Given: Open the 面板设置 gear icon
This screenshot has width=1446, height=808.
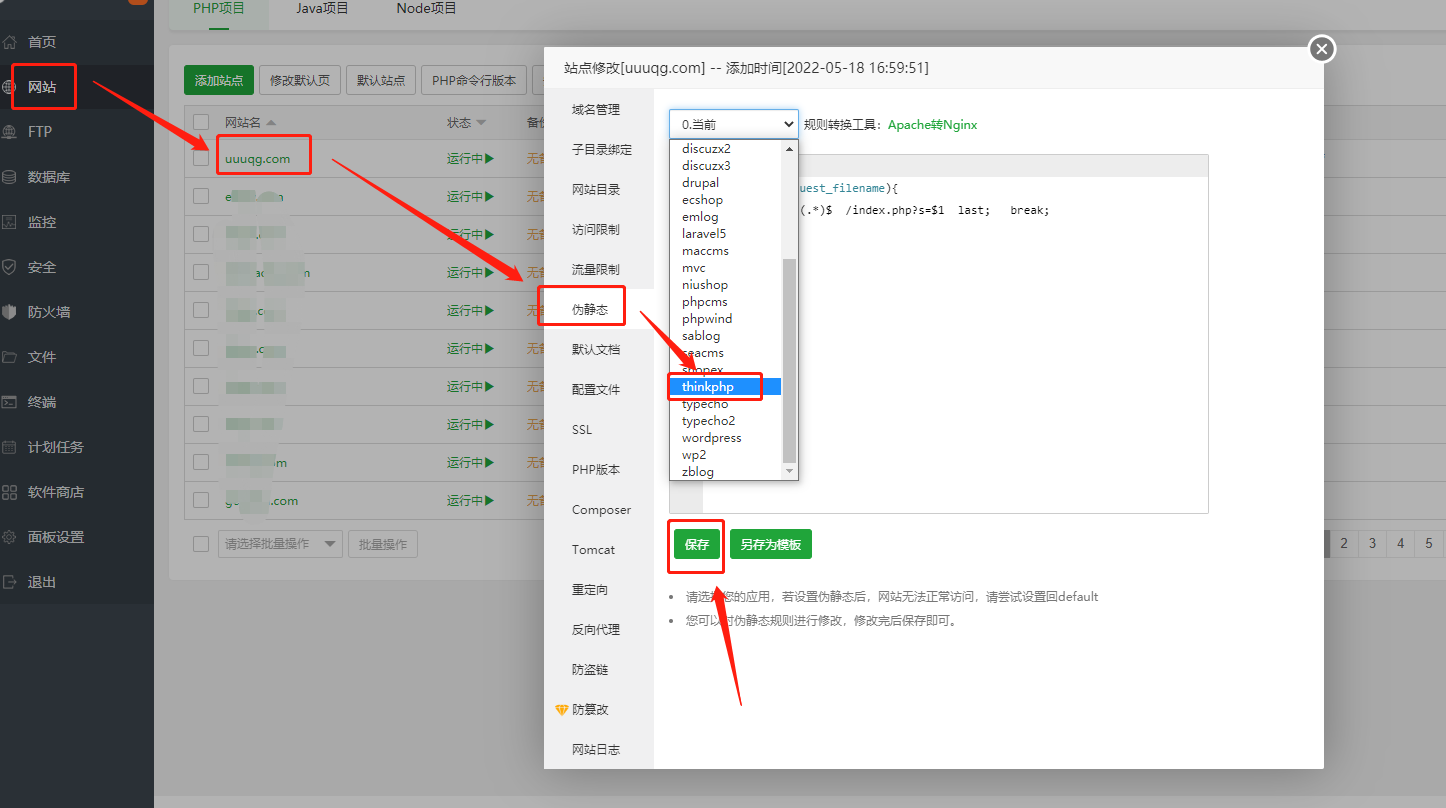Looking at the screenshot, I should coord(10,537).
